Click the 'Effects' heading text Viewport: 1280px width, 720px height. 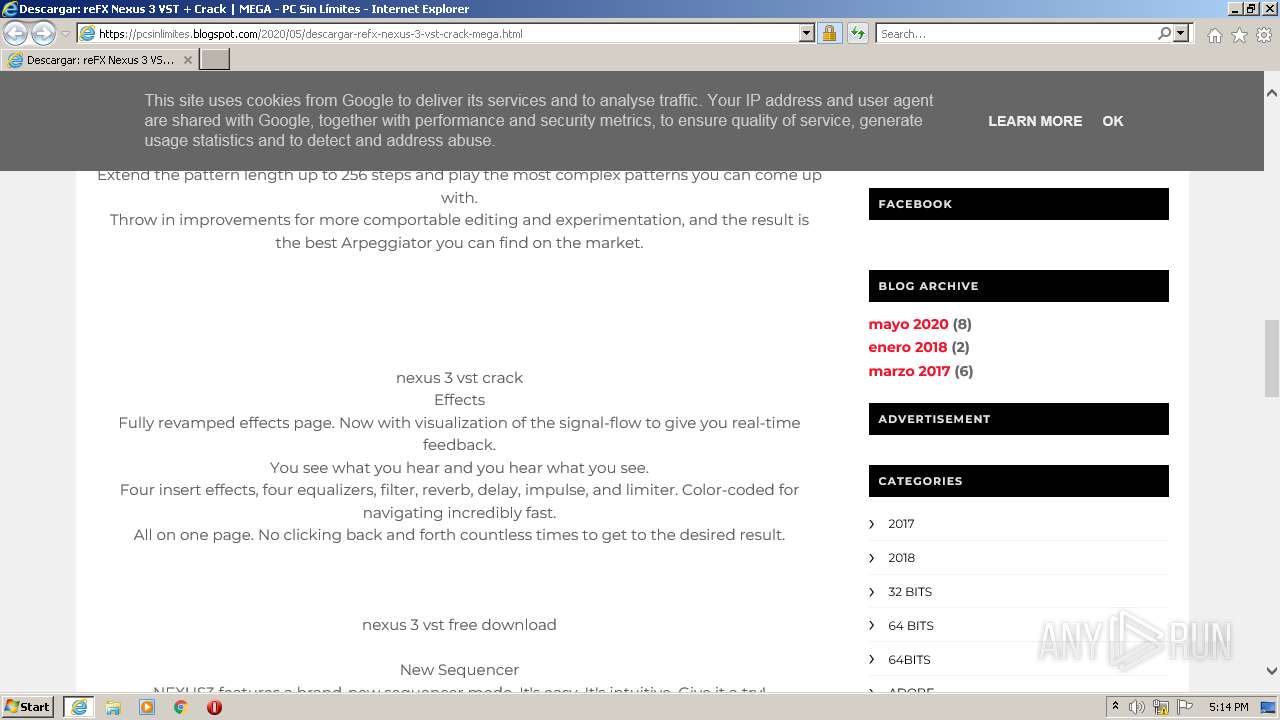(x=459, y=400)
